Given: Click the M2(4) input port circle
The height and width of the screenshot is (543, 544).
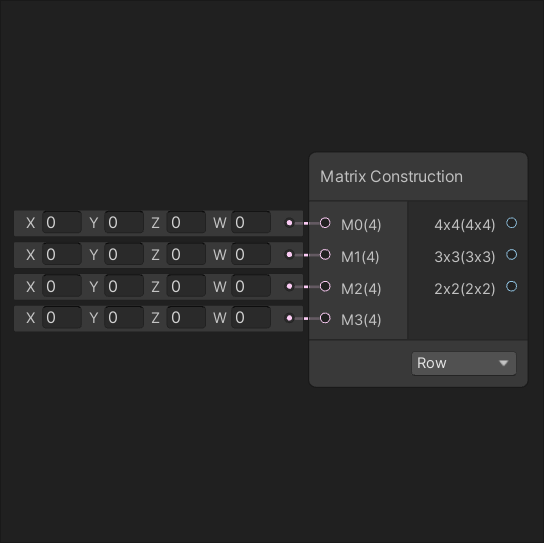Looking at the screenshot, I should pos(325,286).
